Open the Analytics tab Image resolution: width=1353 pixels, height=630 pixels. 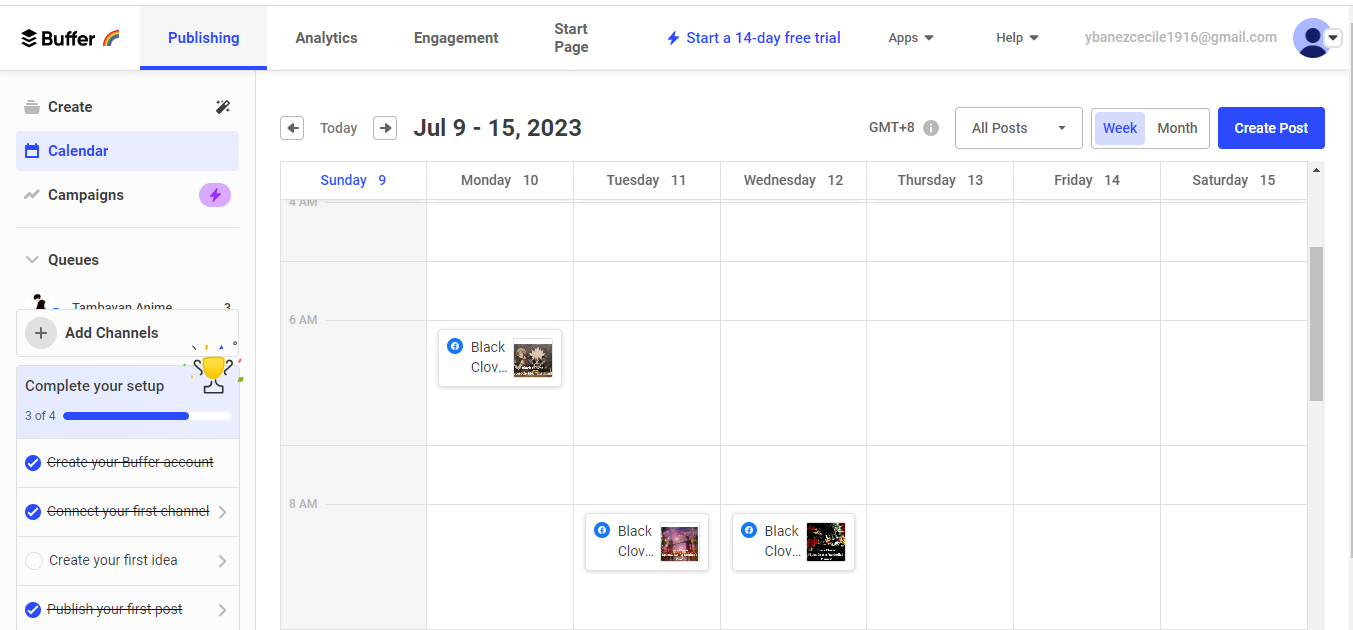click(326, 38)
